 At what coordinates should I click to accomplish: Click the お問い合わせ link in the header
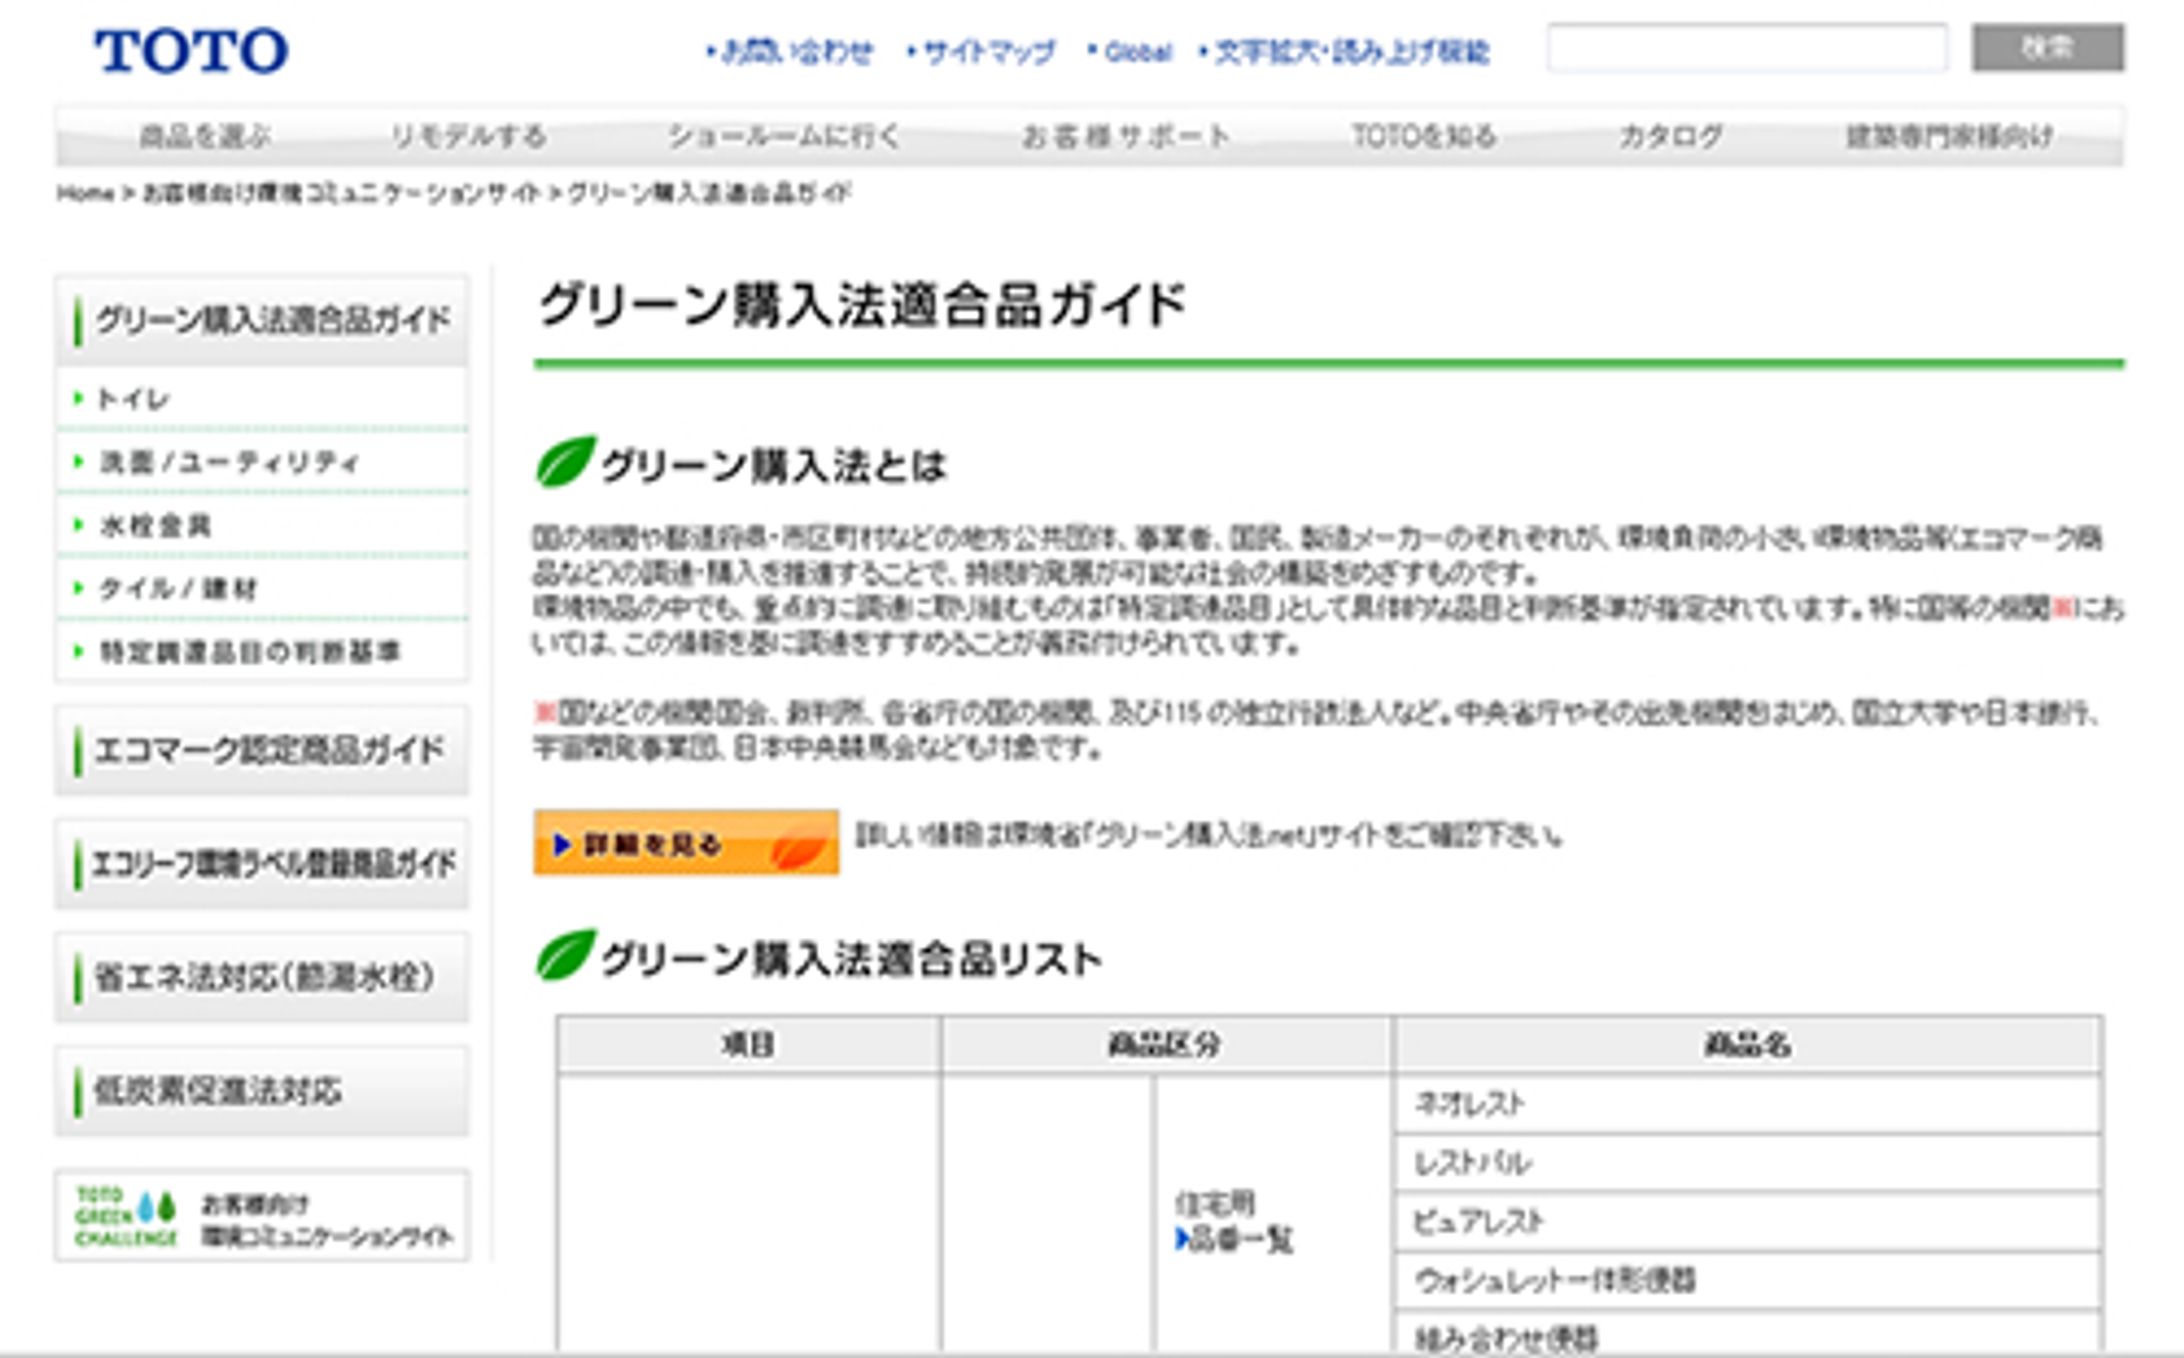point(796,52)
